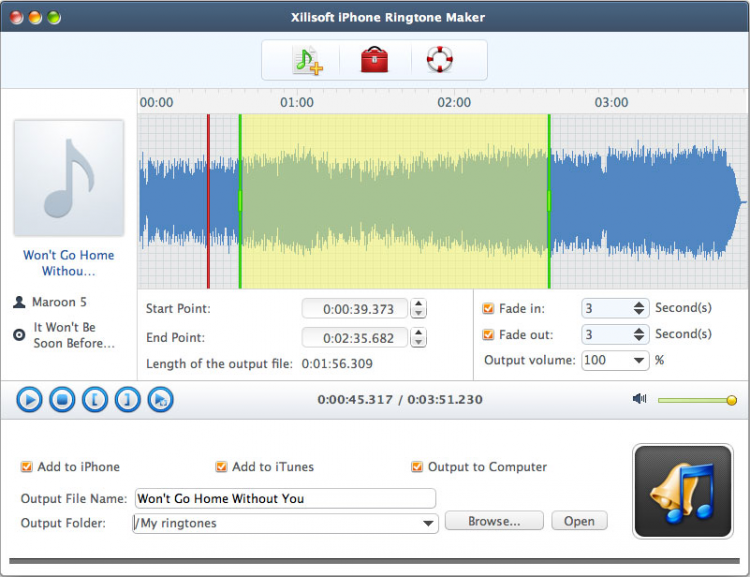Viewport: 750px width, 577px height.
Task: Set end point with right bracket button
Action: [x=128, y=399]
